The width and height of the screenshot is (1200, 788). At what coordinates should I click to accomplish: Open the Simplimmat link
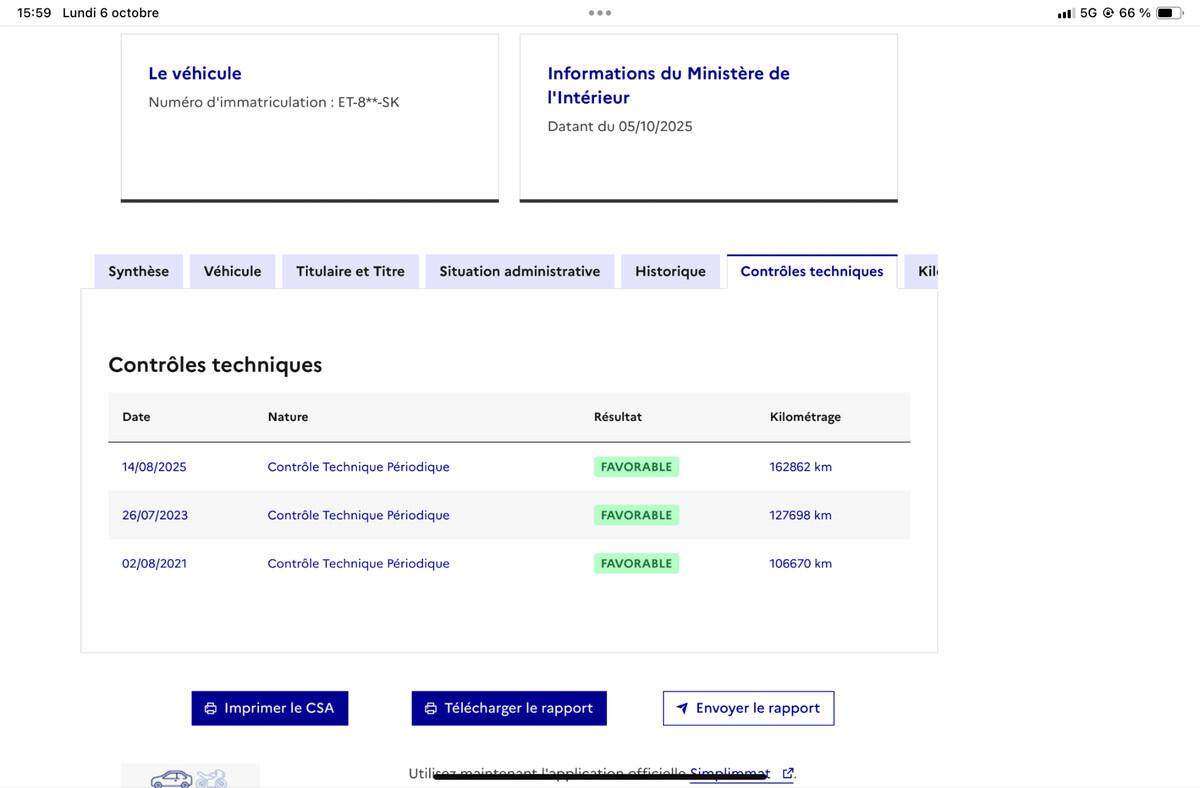coord(729,773)
